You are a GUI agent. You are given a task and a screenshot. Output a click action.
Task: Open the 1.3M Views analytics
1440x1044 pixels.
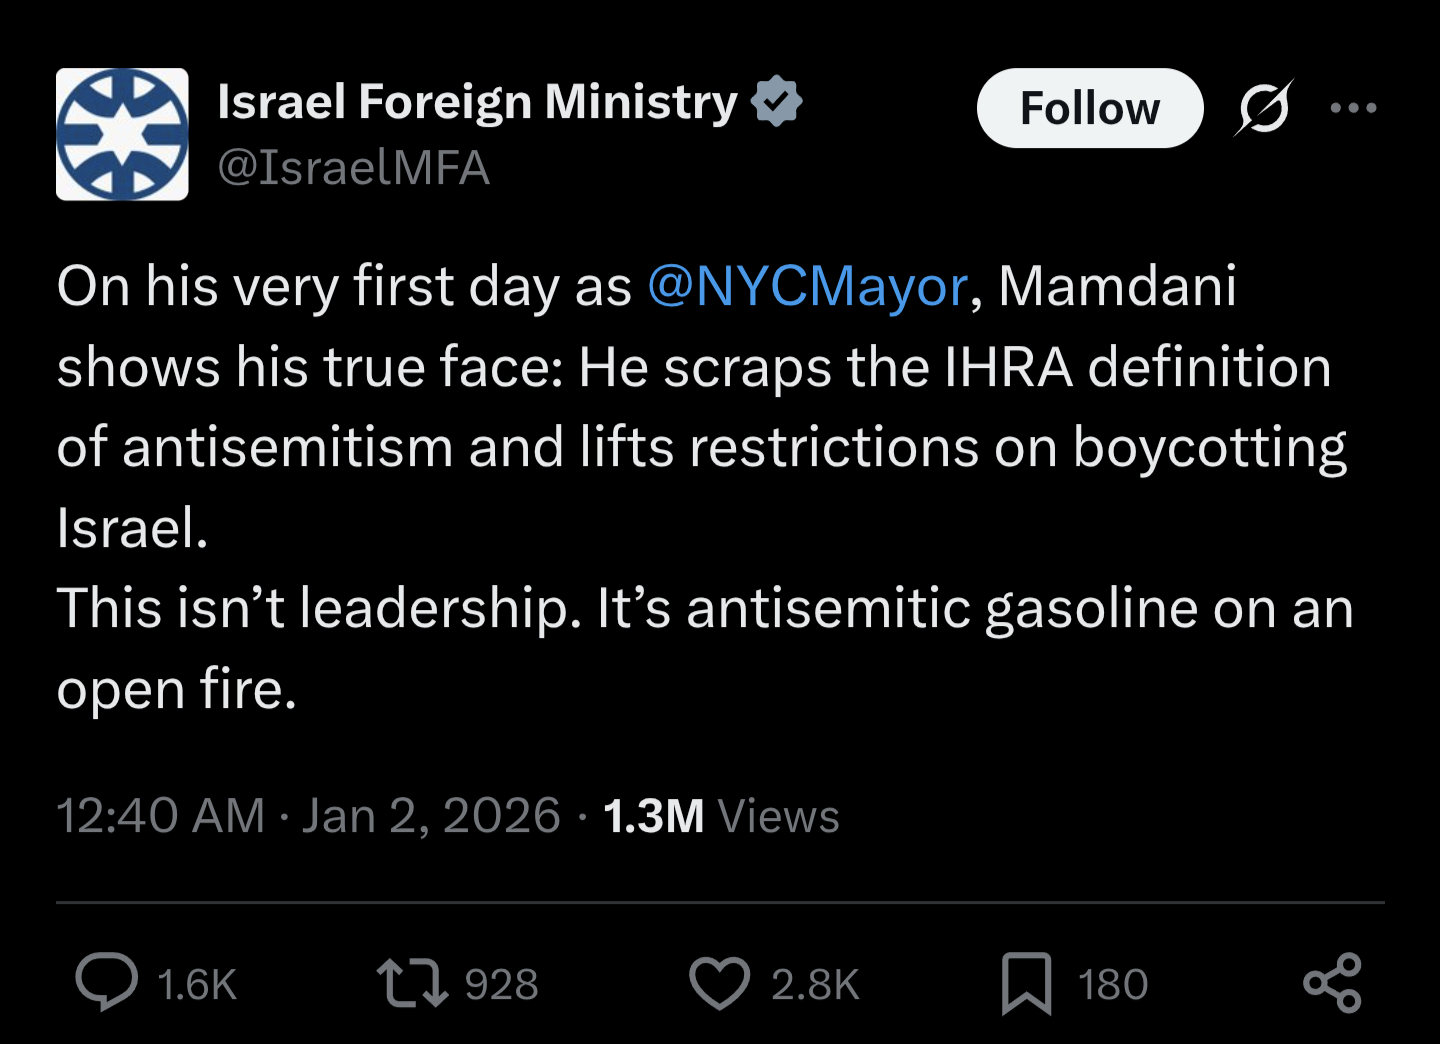[x=721, y=816]
